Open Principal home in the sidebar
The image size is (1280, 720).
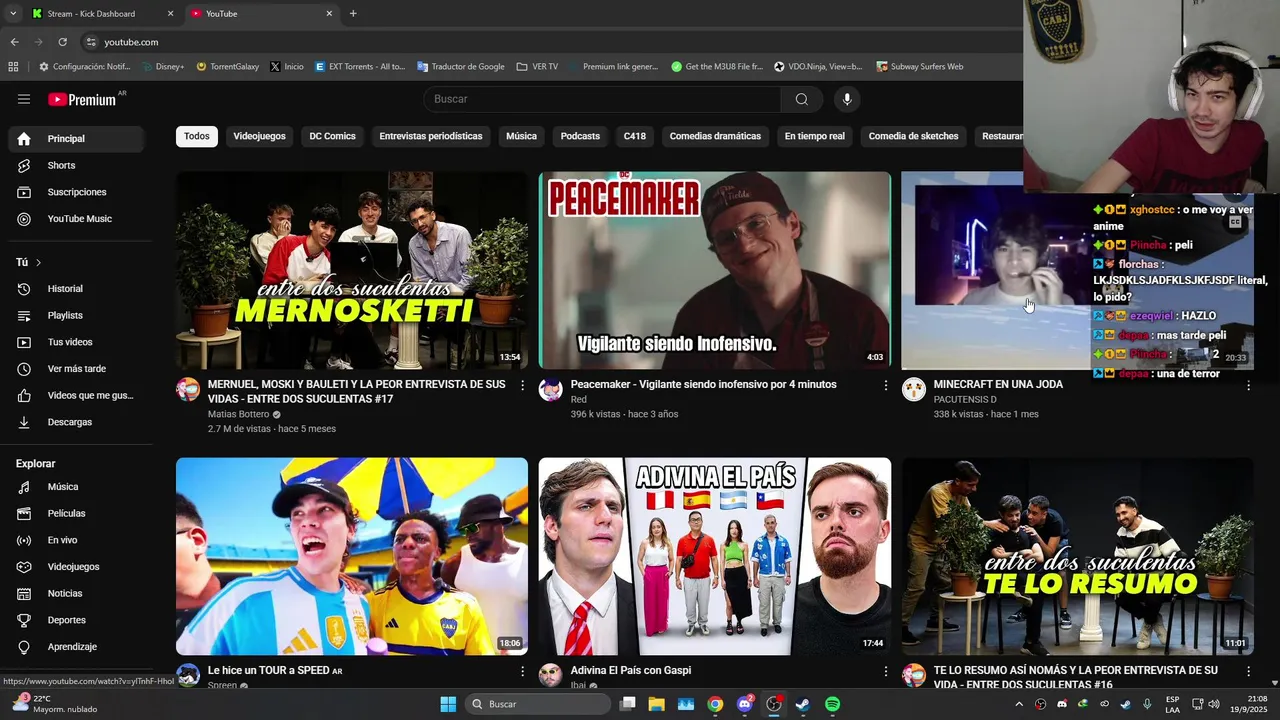tap(76, 139)
